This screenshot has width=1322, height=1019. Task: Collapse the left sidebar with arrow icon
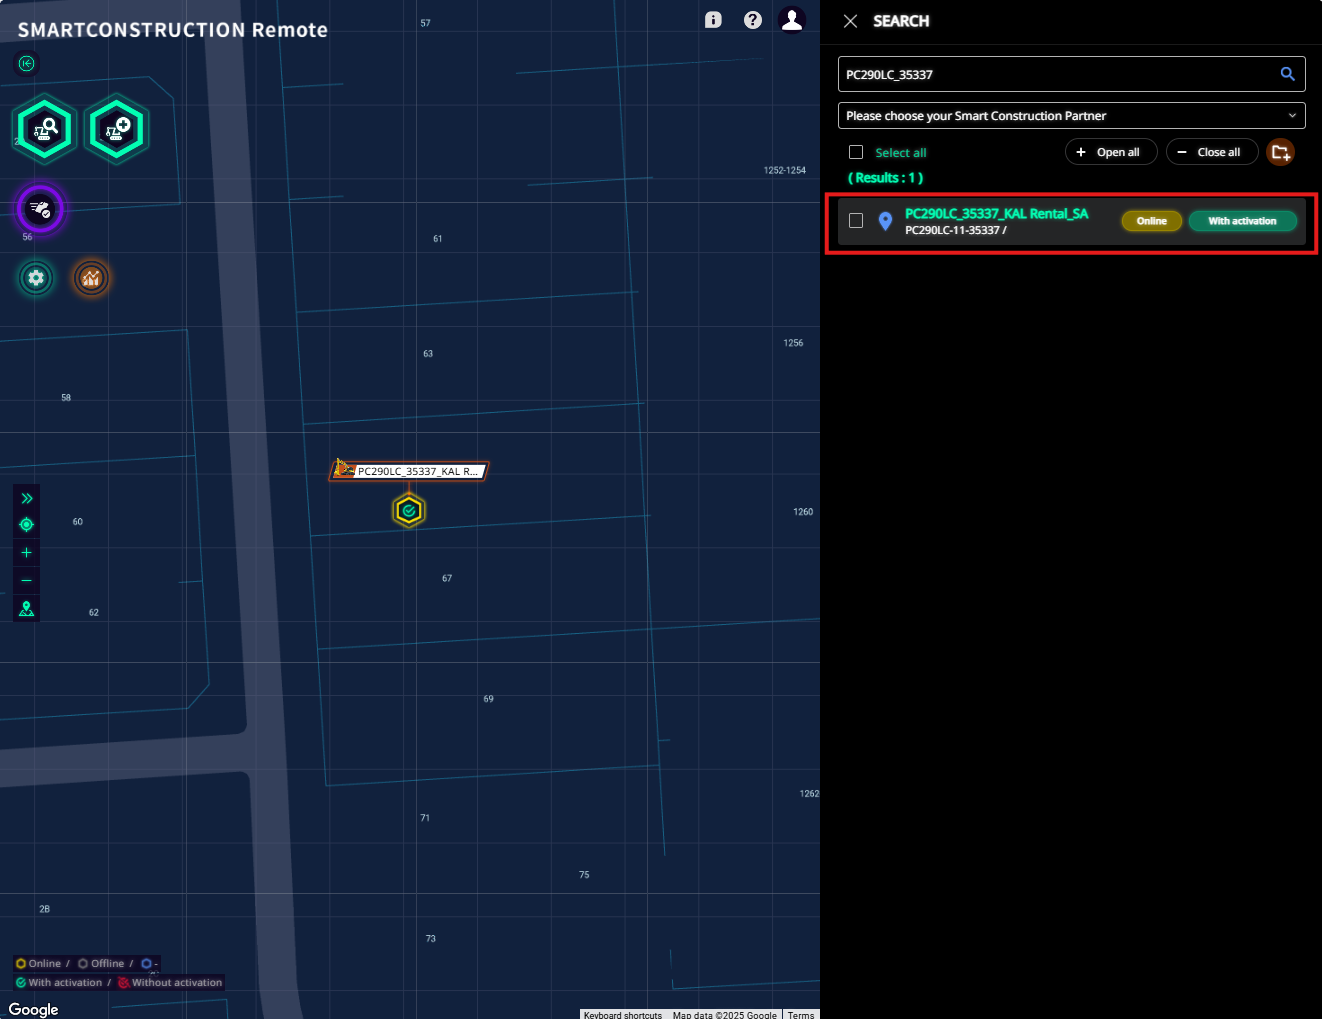coord(27,64)
